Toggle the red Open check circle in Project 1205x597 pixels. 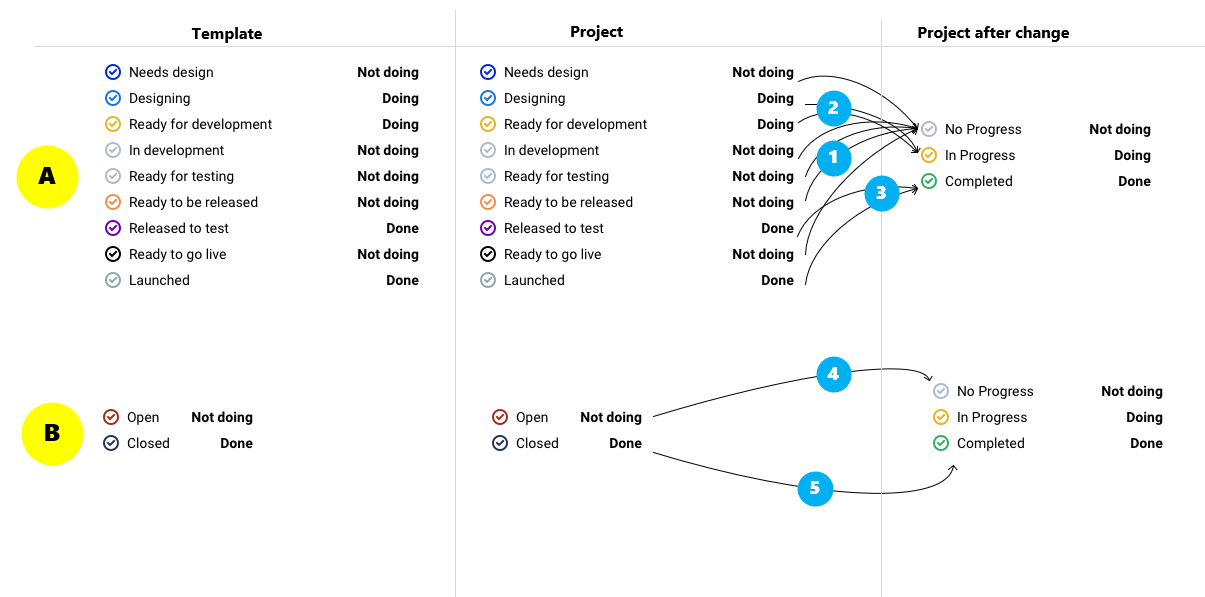click(x=500, y=417)
